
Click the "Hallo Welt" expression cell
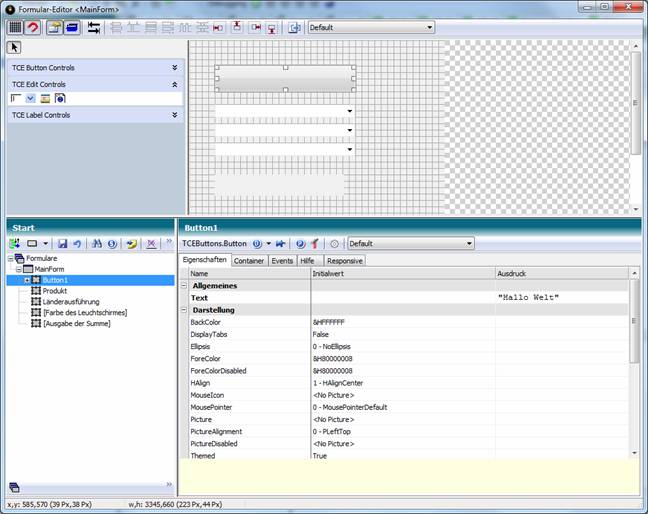[562, 297]
